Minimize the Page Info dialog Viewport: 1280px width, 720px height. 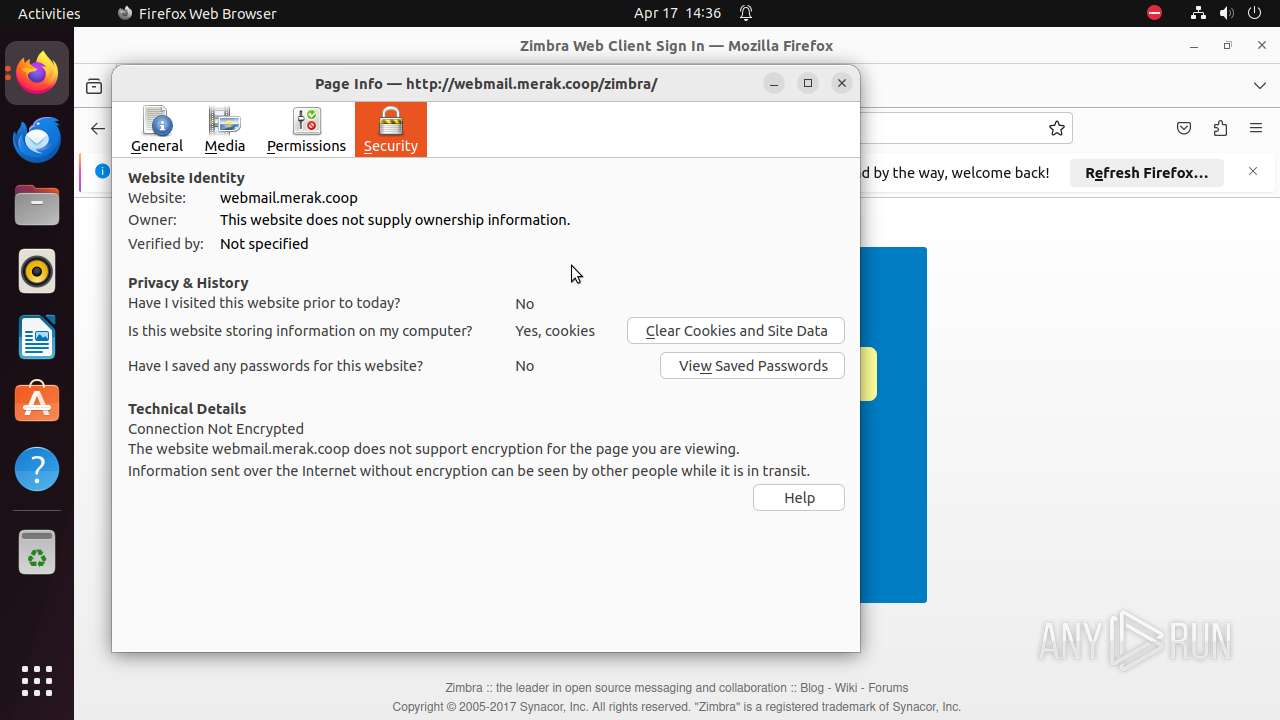(774, 83)
